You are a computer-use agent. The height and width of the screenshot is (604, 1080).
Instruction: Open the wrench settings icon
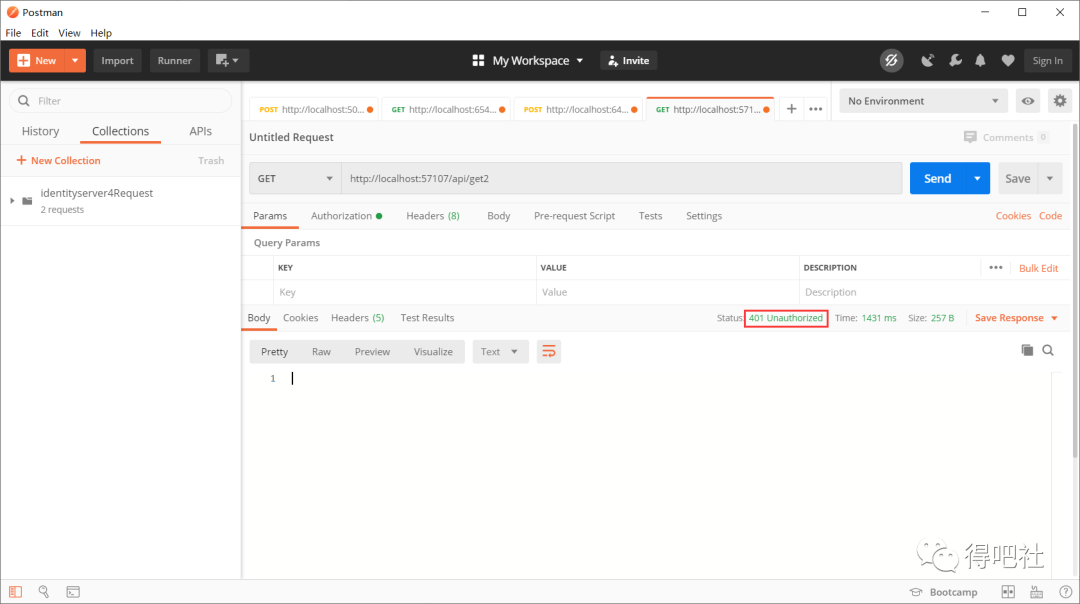(955, 61)
